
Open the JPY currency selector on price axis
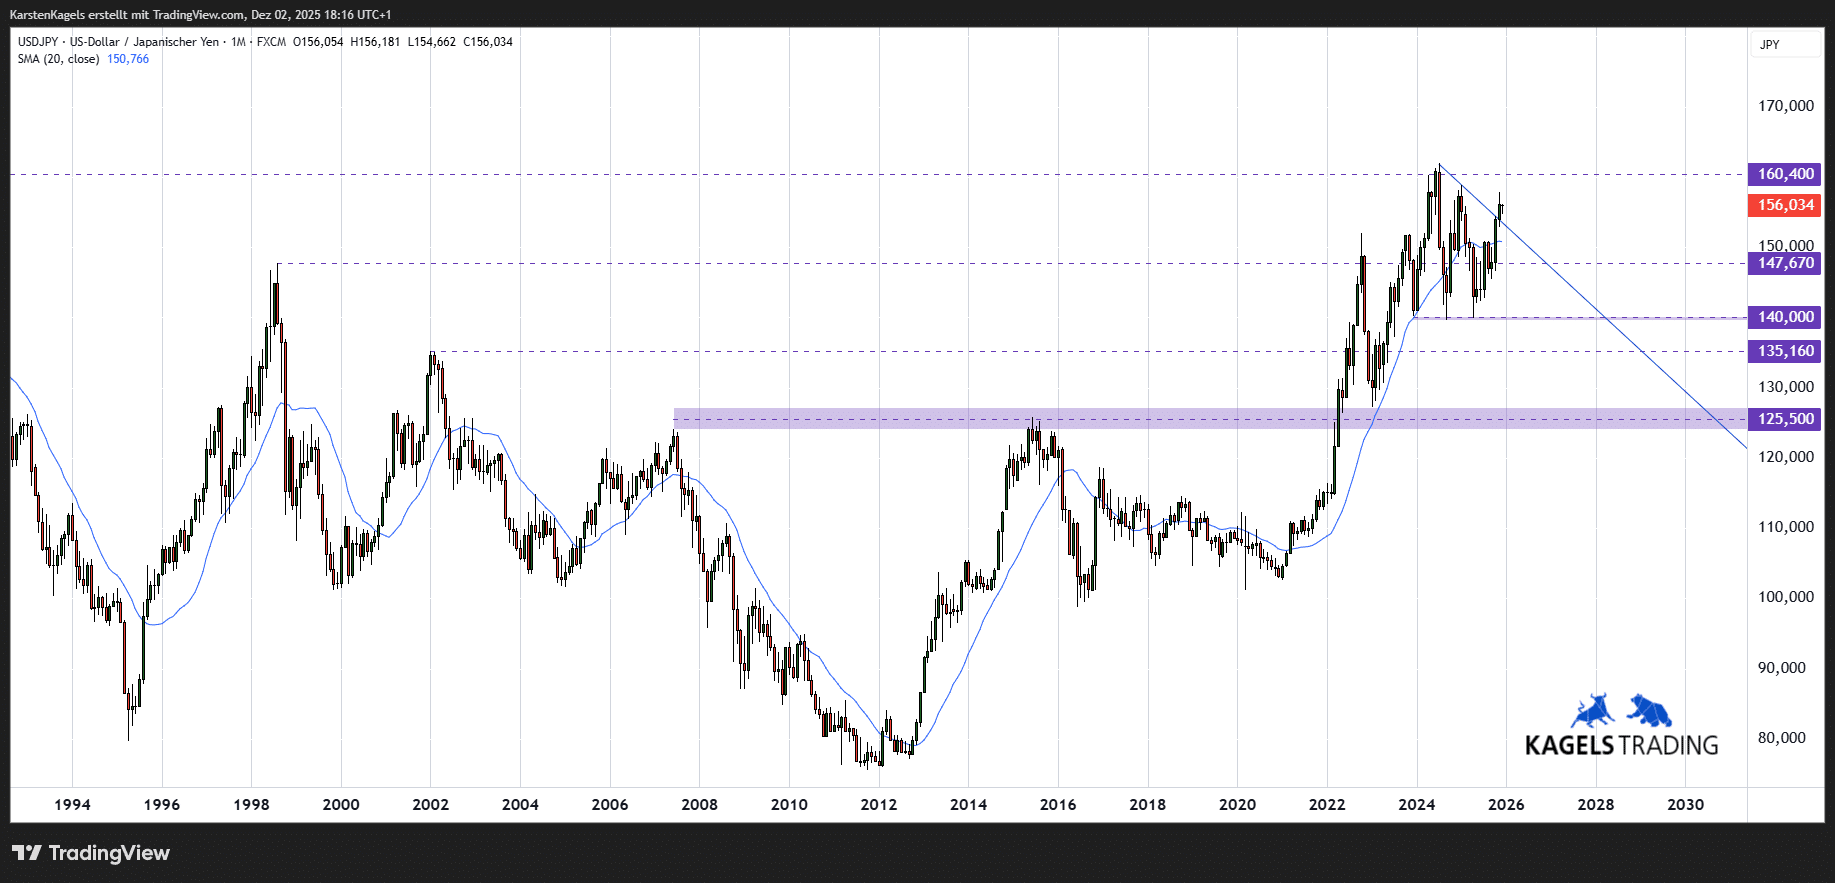pos(1770,45)
